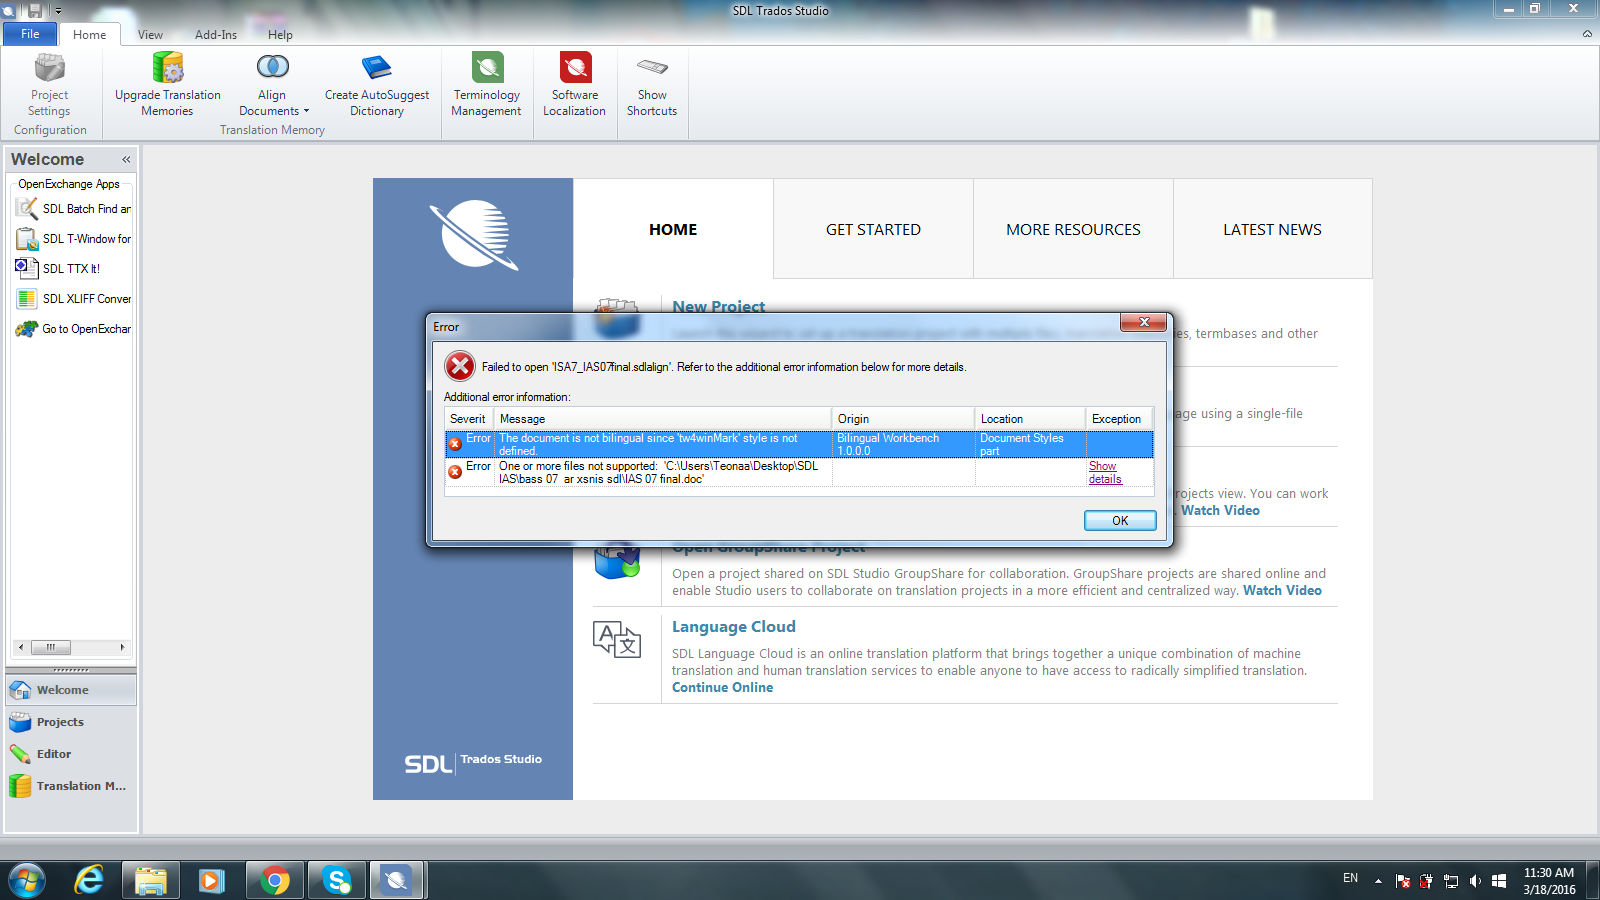
Task: Create an AutoSuggest Dictionary
Action: tap(377, 85)
